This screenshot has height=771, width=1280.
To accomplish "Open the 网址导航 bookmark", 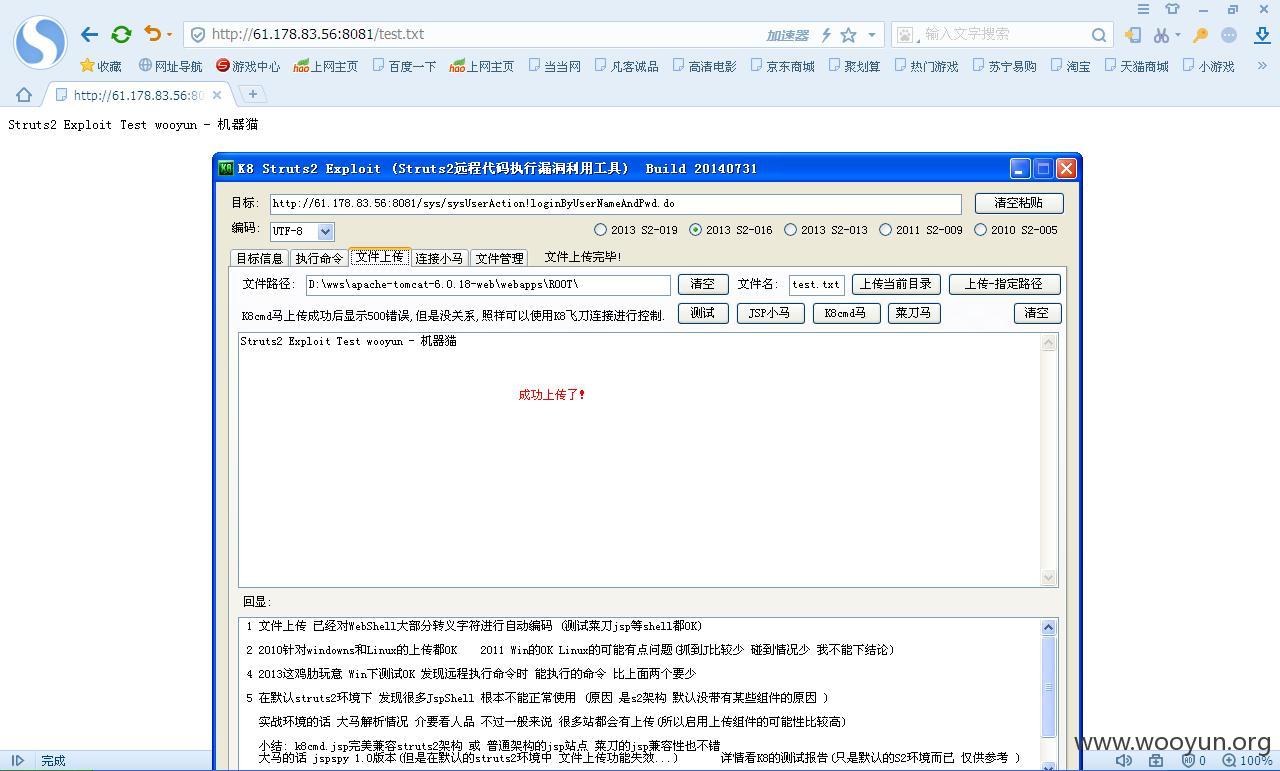I will tap(170, 66).
